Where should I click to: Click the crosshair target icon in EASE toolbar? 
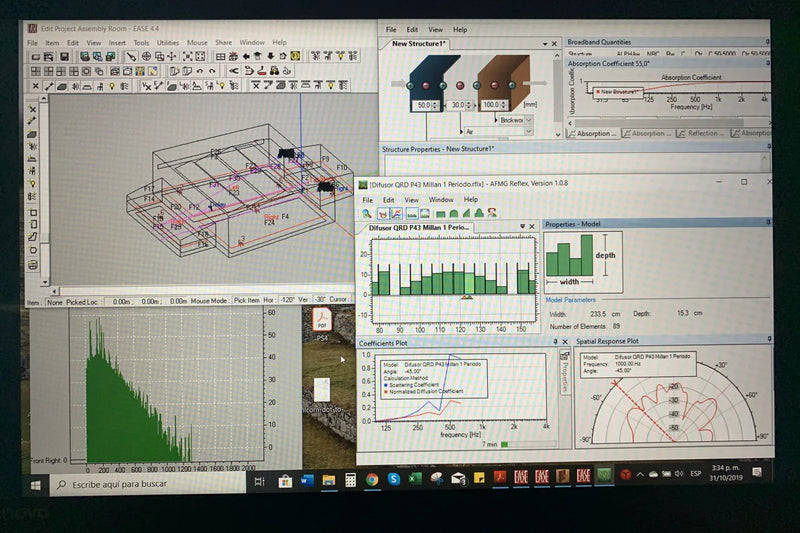pos(146,56)
